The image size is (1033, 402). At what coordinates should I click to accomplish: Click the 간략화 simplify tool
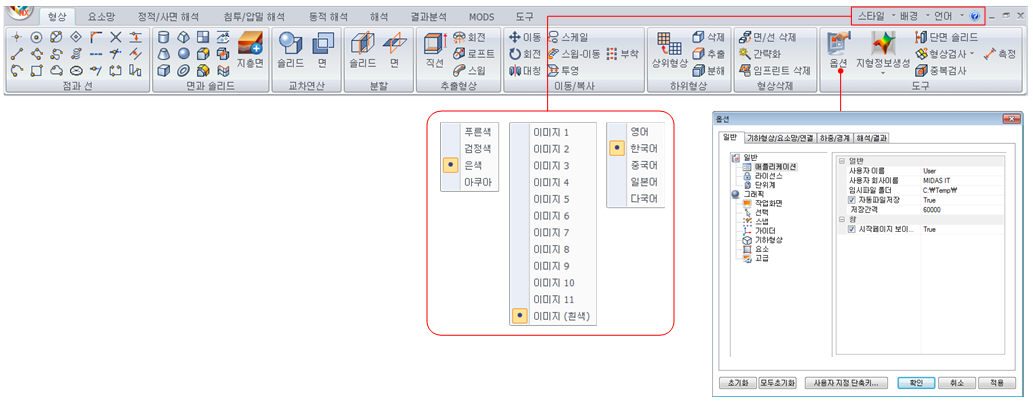[760, 54]
